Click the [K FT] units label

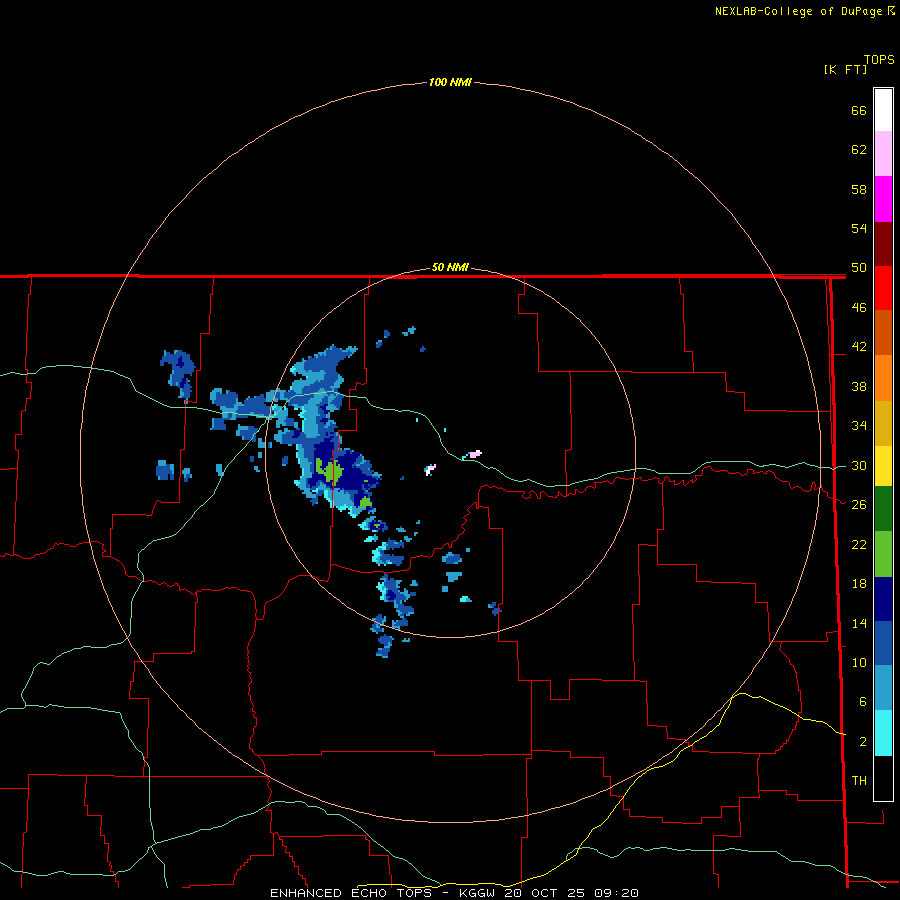[x=845, y=69]
